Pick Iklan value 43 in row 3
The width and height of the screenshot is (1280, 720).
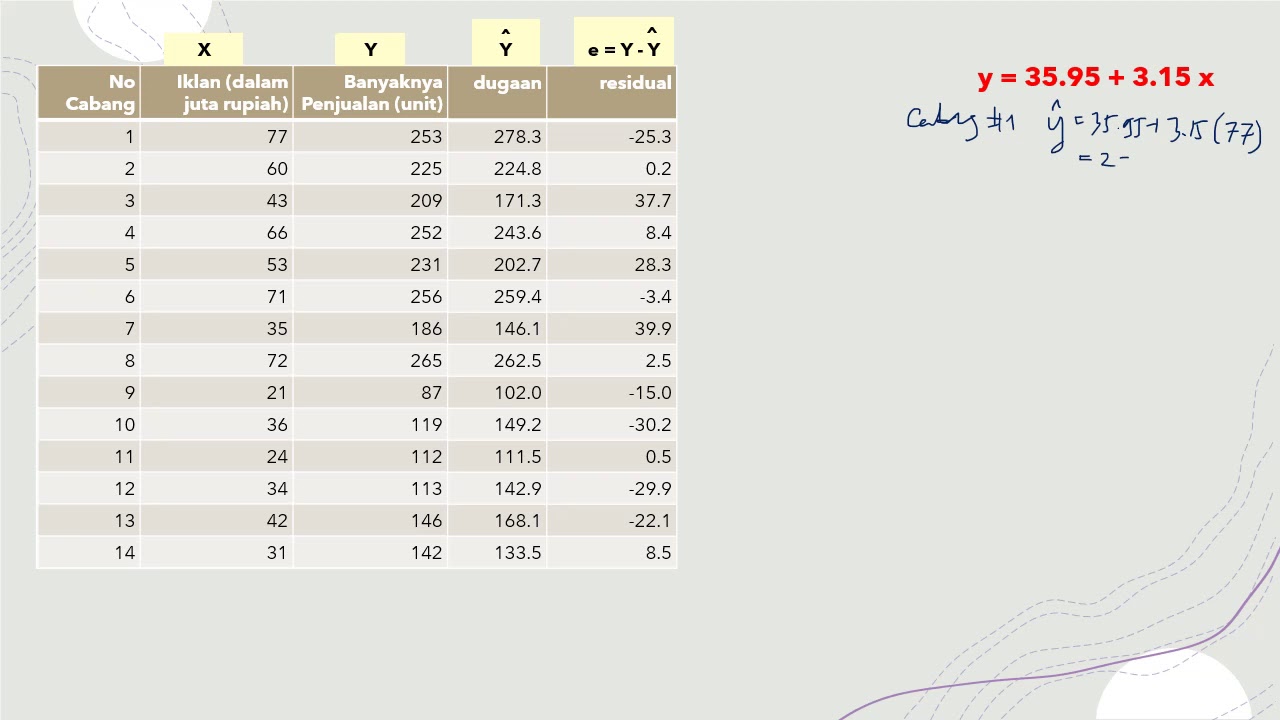click(277, 201)
